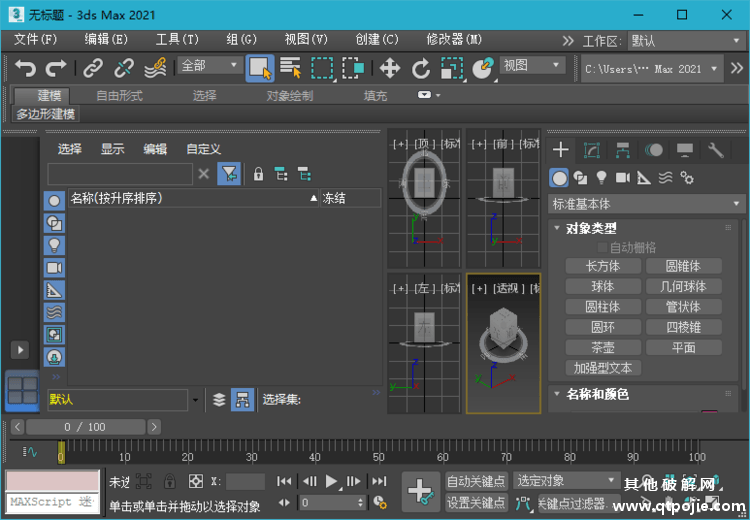Select the Rotate tool

click(421, 68)
